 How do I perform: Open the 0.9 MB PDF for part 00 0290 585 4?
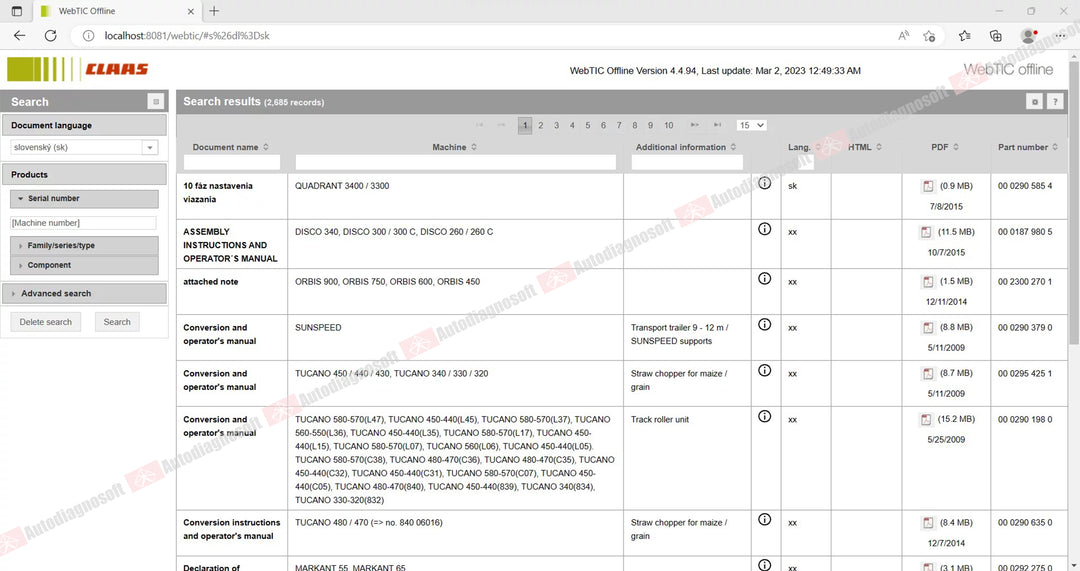point(928,186)
